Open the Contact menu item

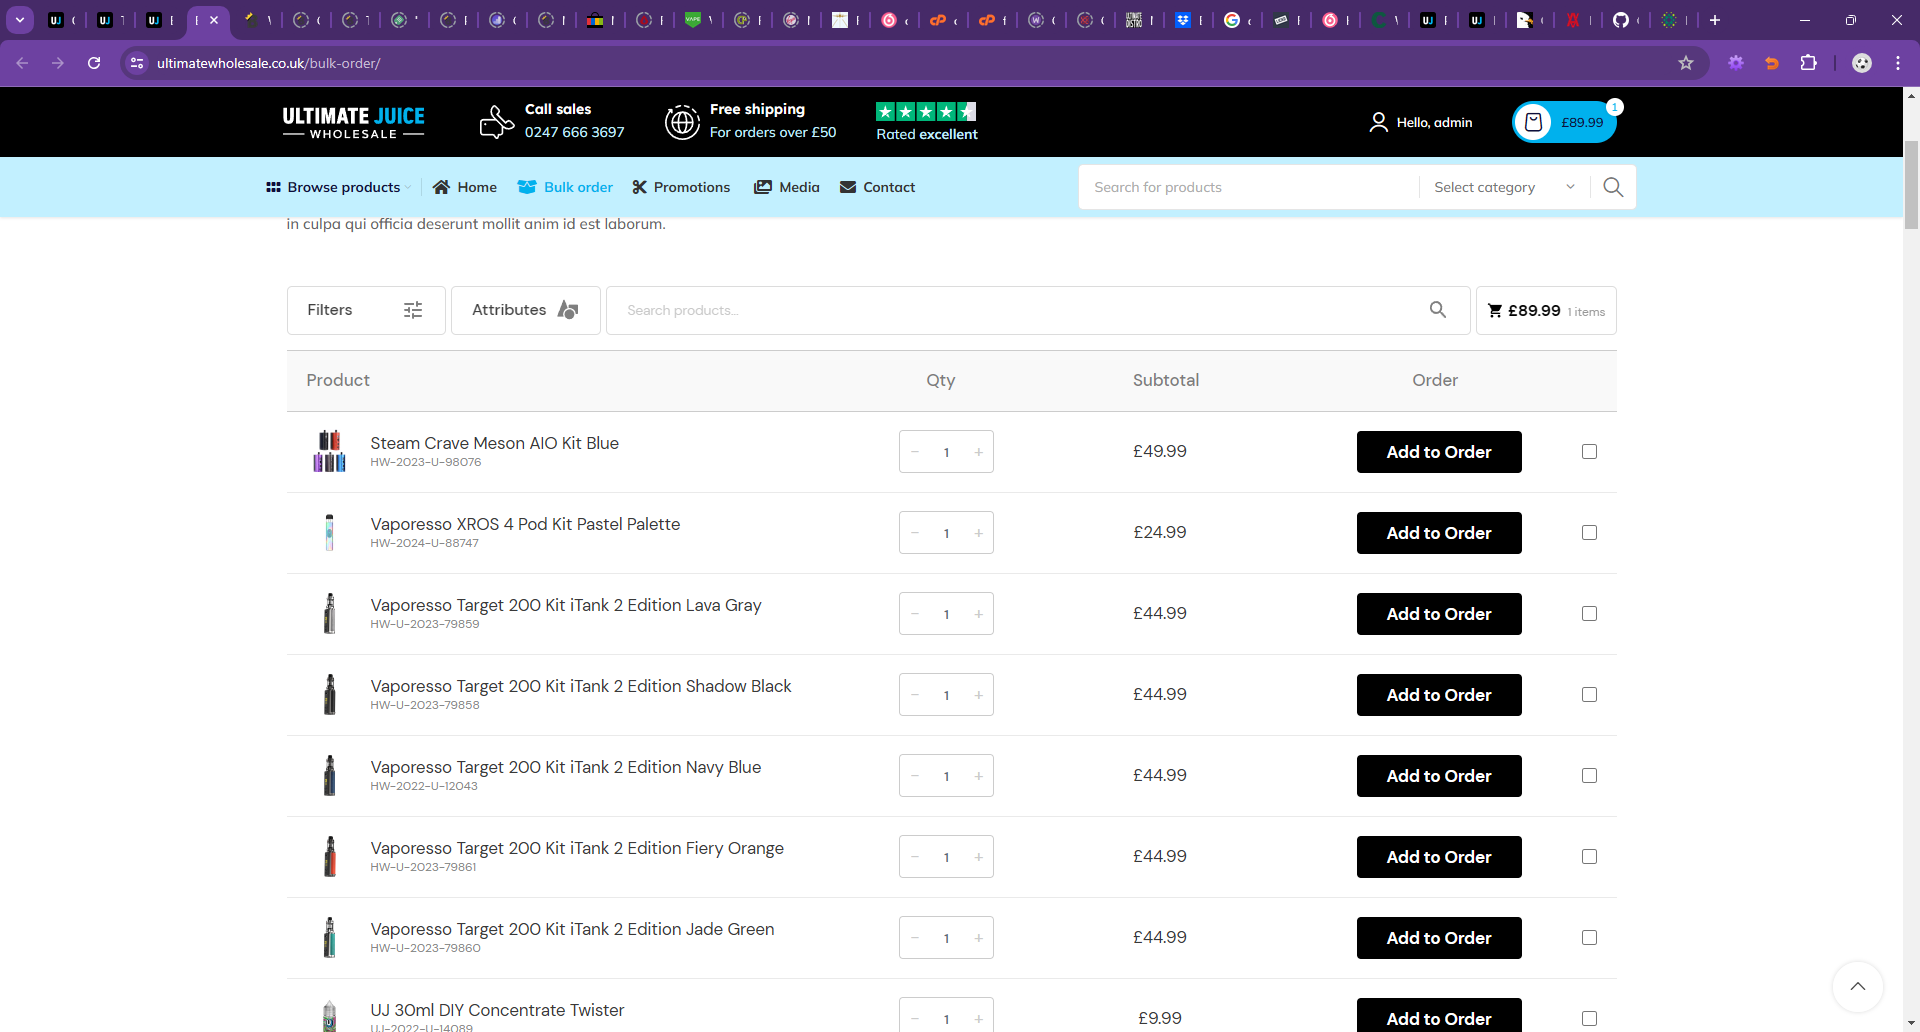click(877, 187)
